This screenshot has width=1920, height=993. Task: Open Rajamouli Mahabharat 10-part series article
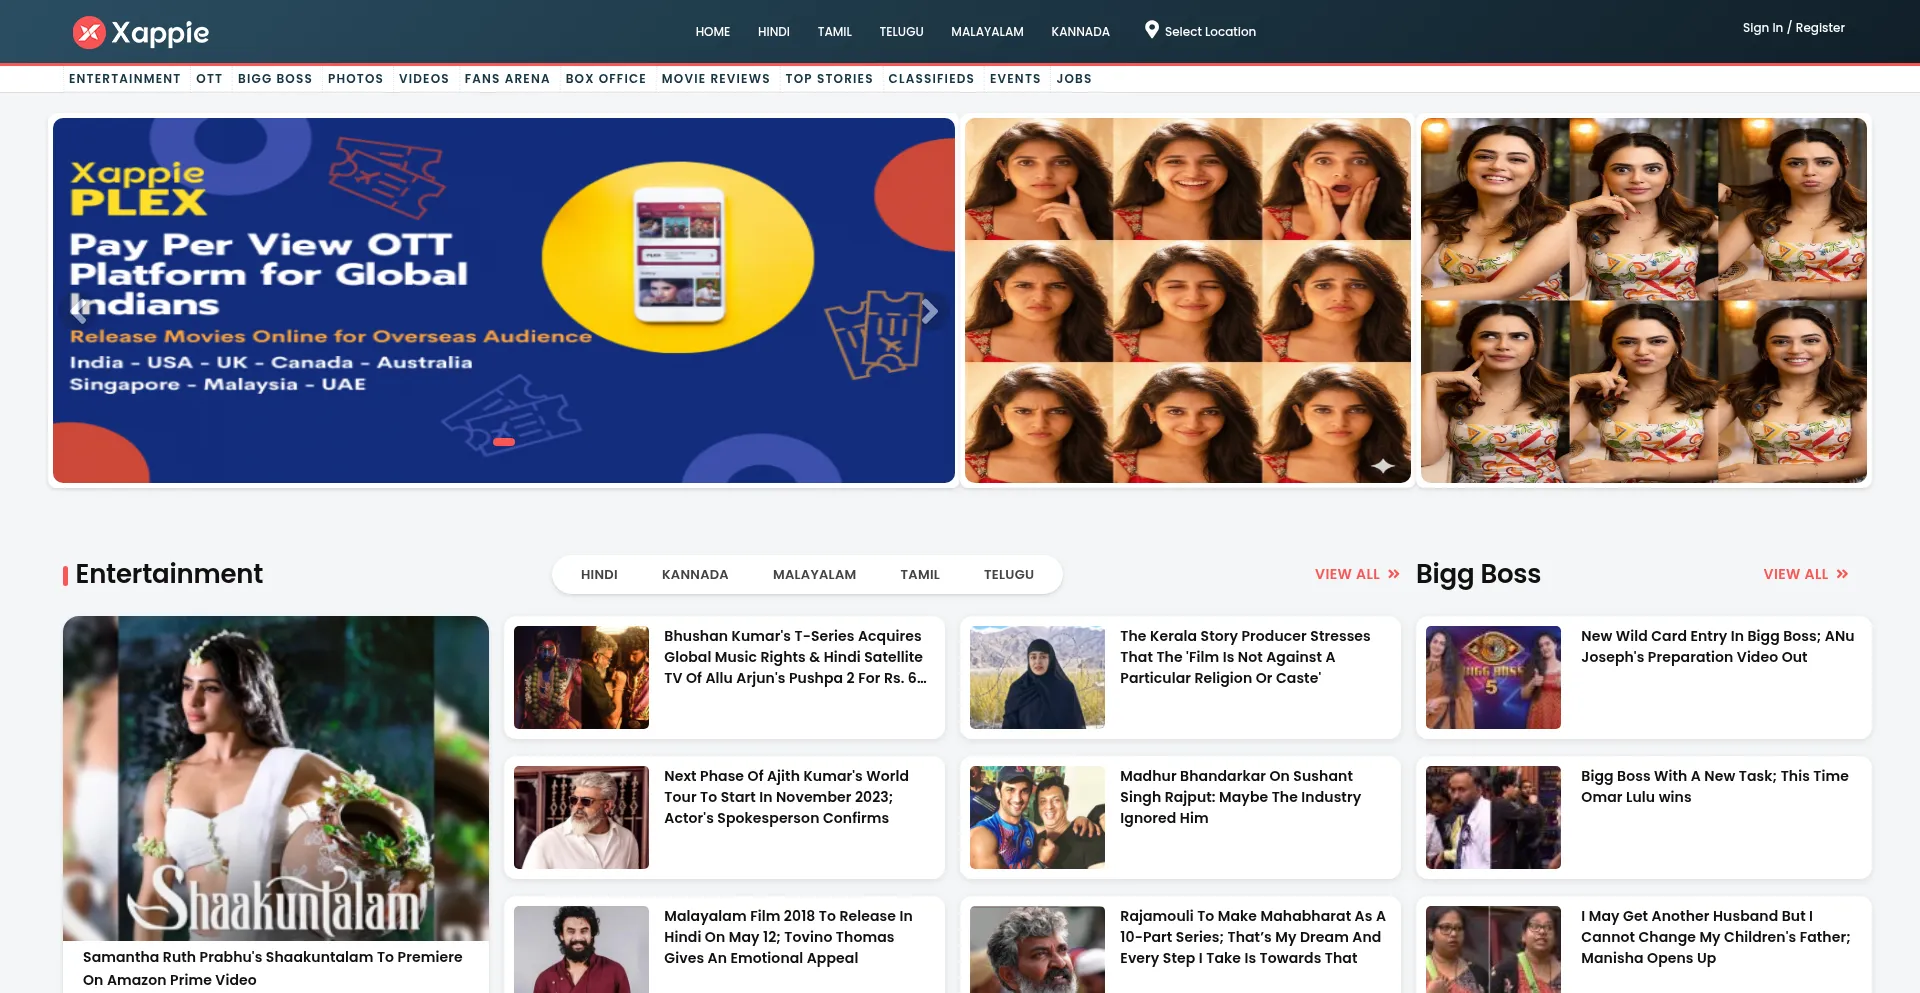[x=1253, y=937]
